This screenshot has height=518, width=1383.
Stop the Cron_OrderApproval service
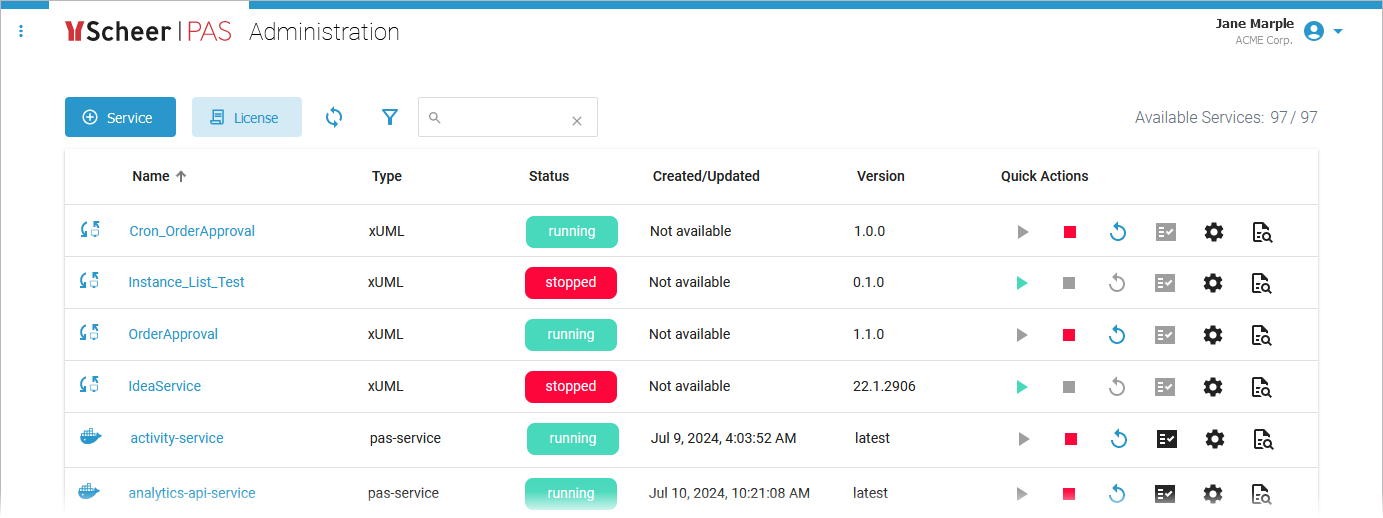pos(1069,232)
